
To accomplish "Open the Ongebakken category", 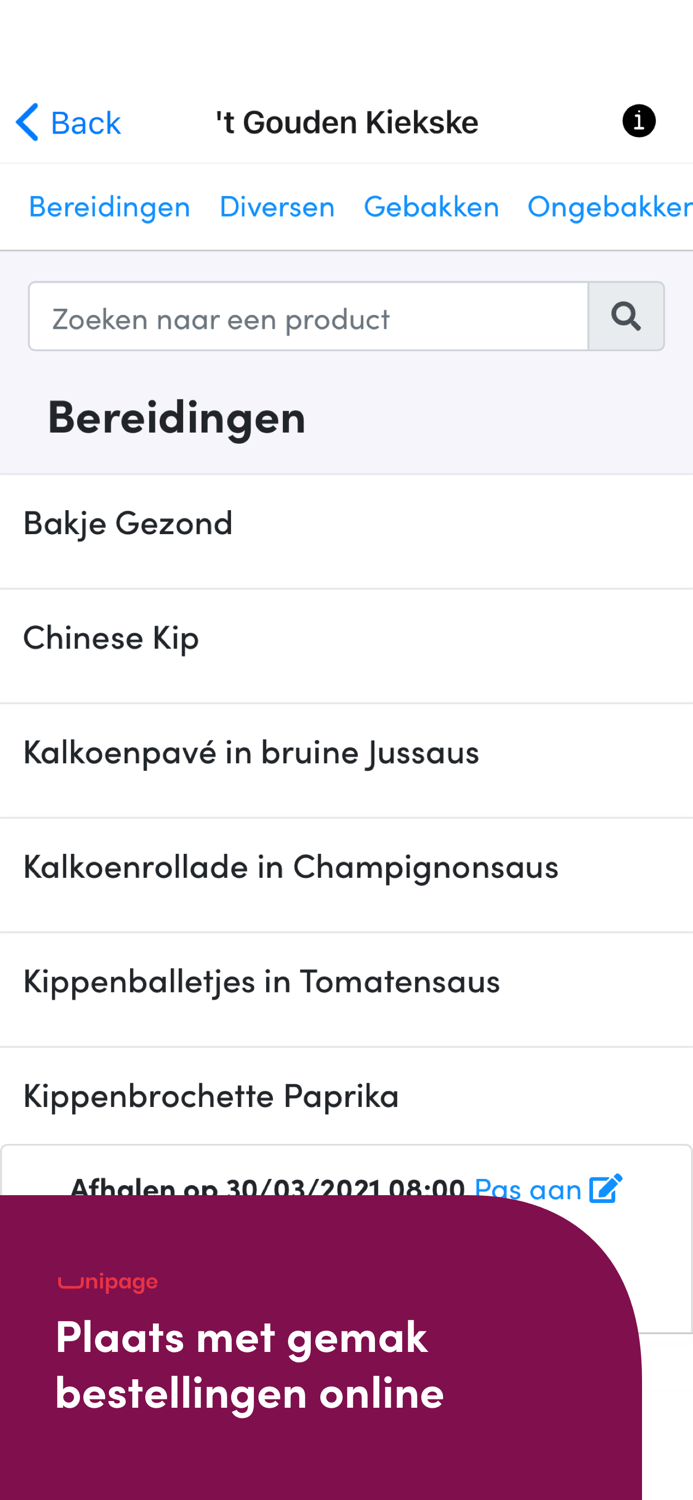I will coord(611,205).
